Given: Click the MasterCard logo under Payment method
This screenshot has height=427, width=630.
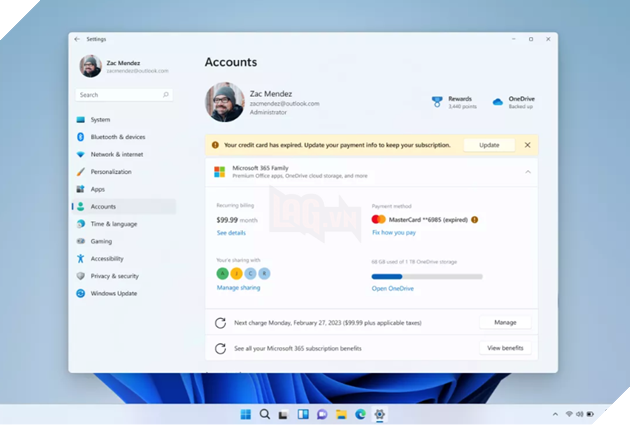Looking at the screenshot, I should 378,219.
